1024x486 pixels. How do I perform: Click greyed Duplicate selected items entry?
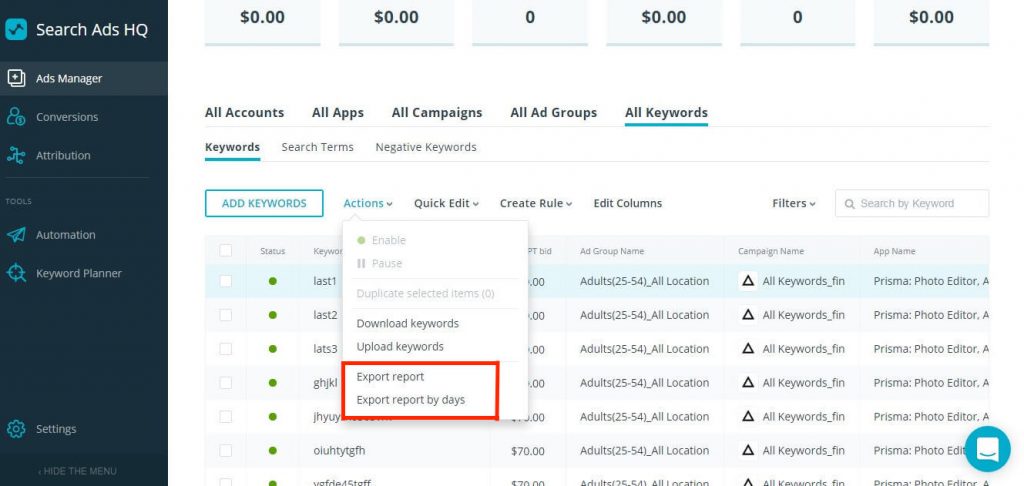click(425, 293)
